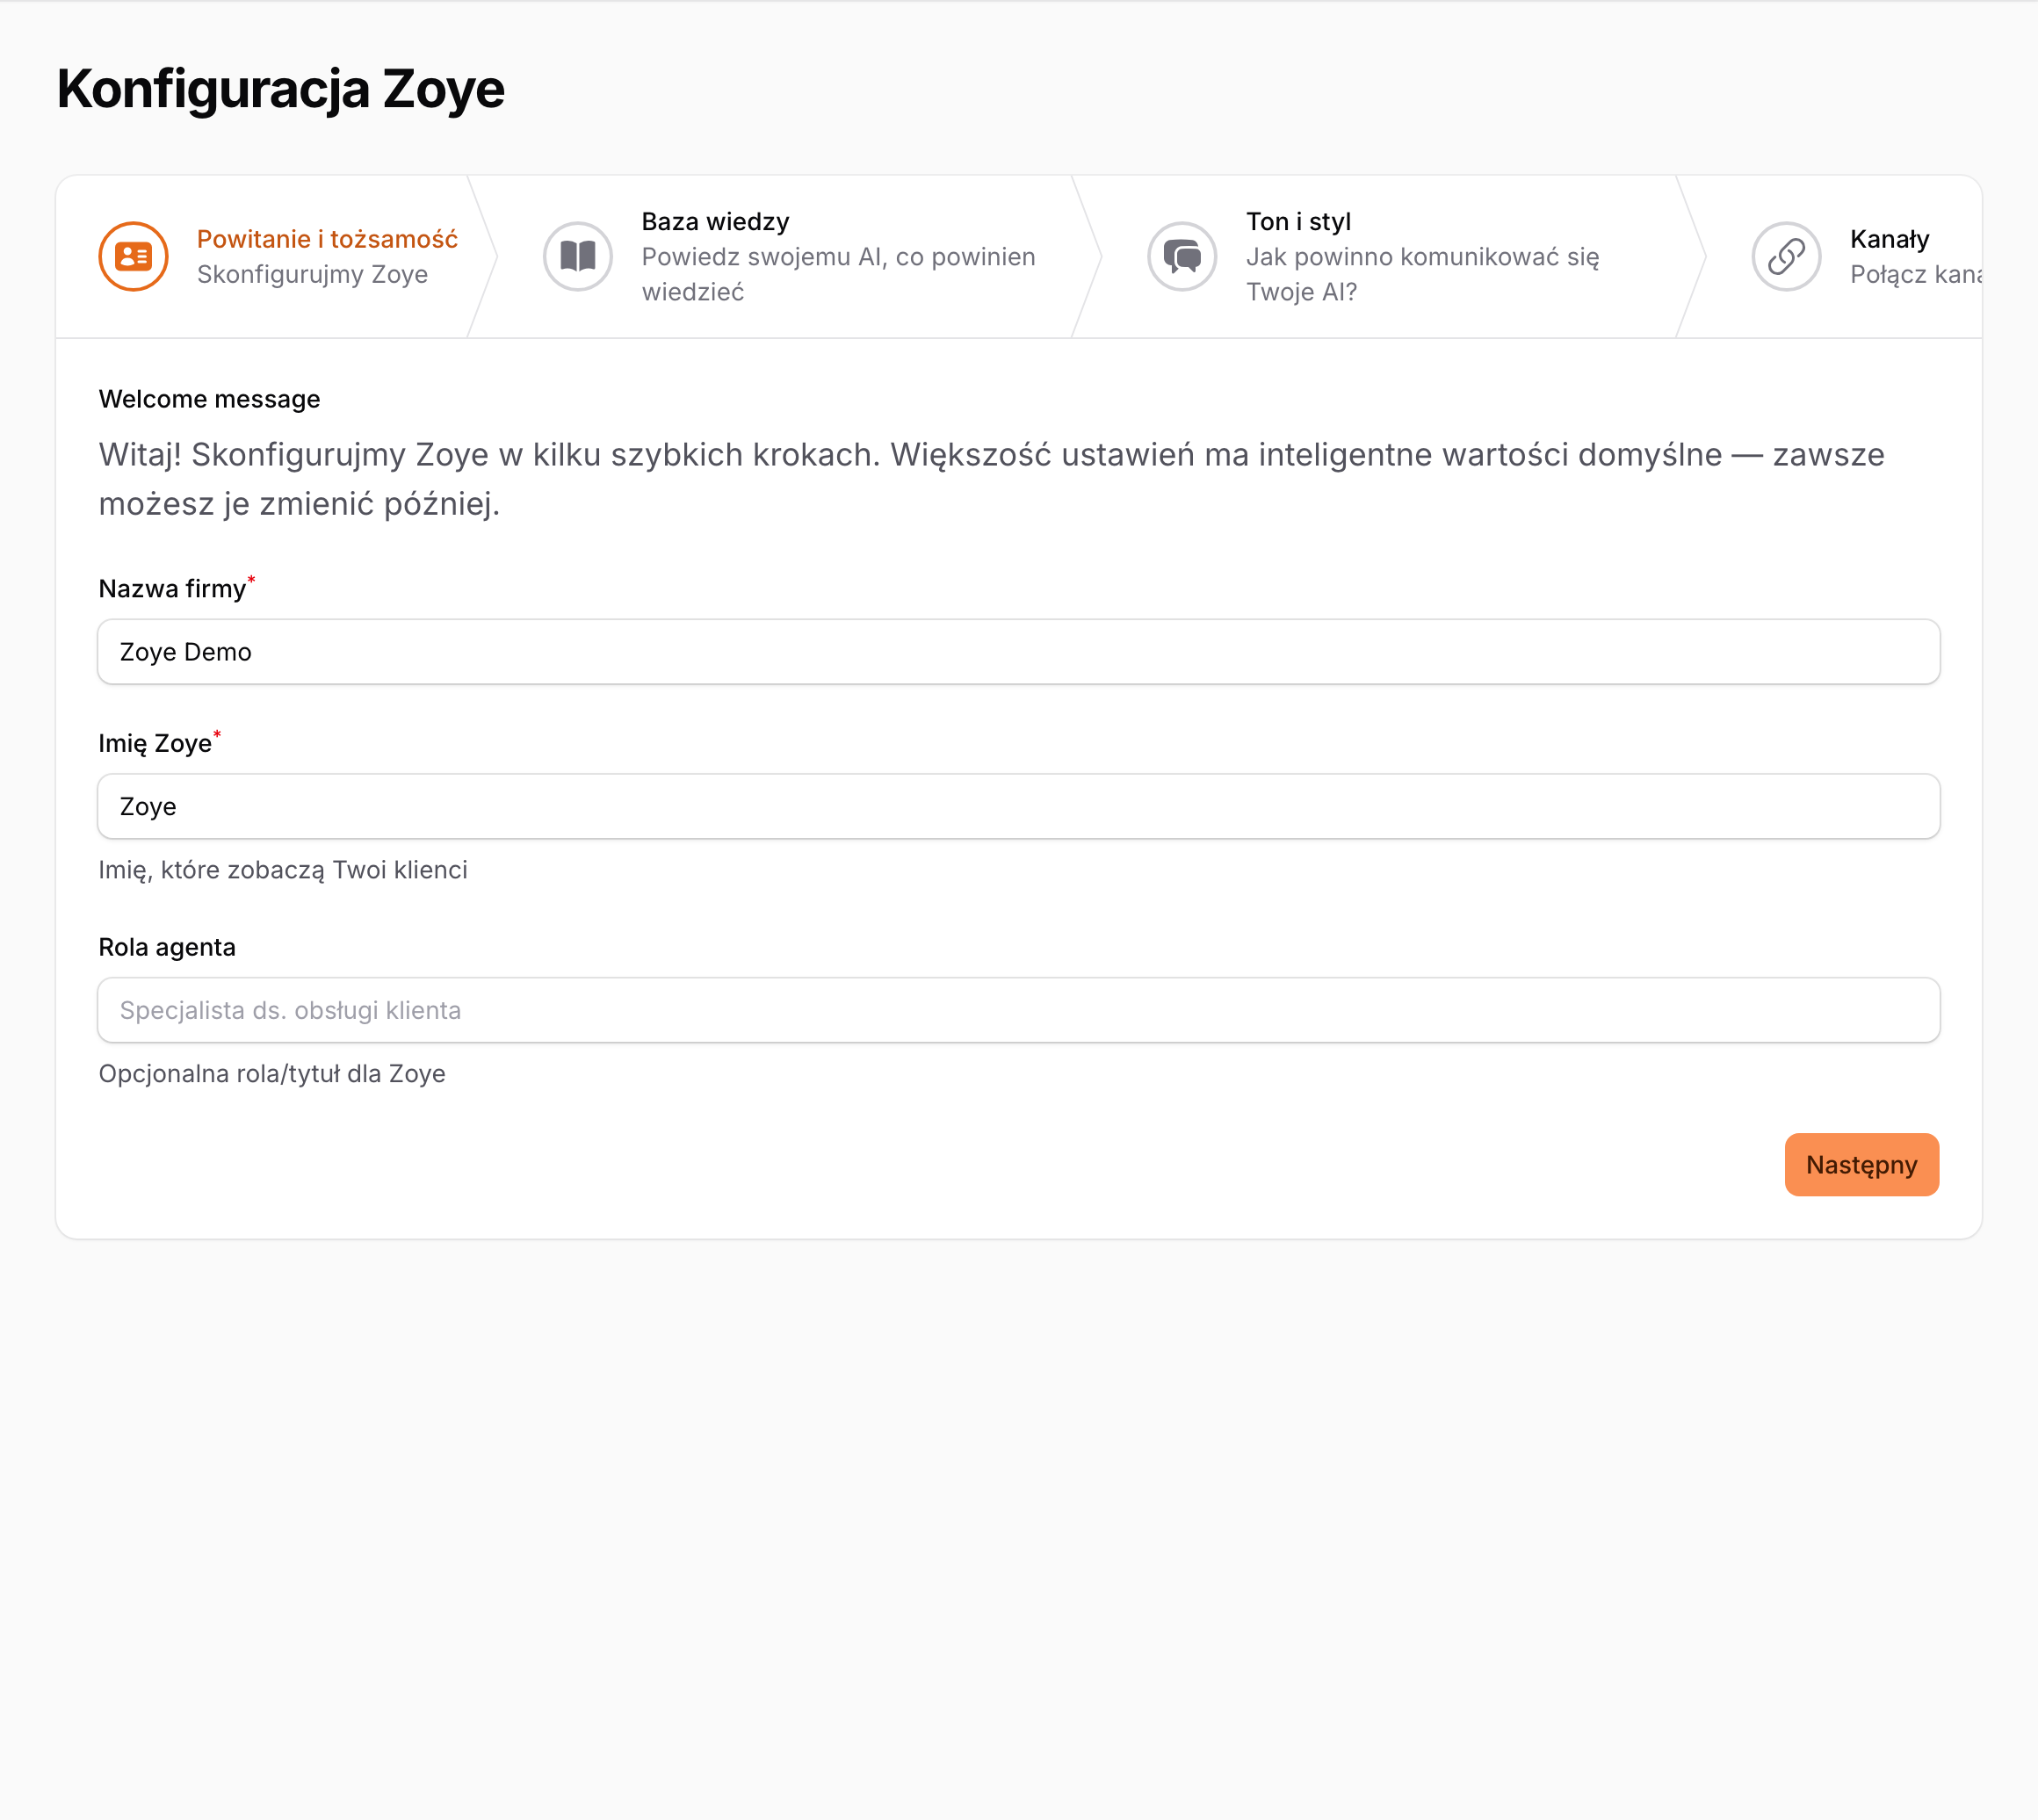The width and height of the screenshot is (2038, 1820).
Task: Switch to the Baza wiedzy step
Action: (785, 257)
